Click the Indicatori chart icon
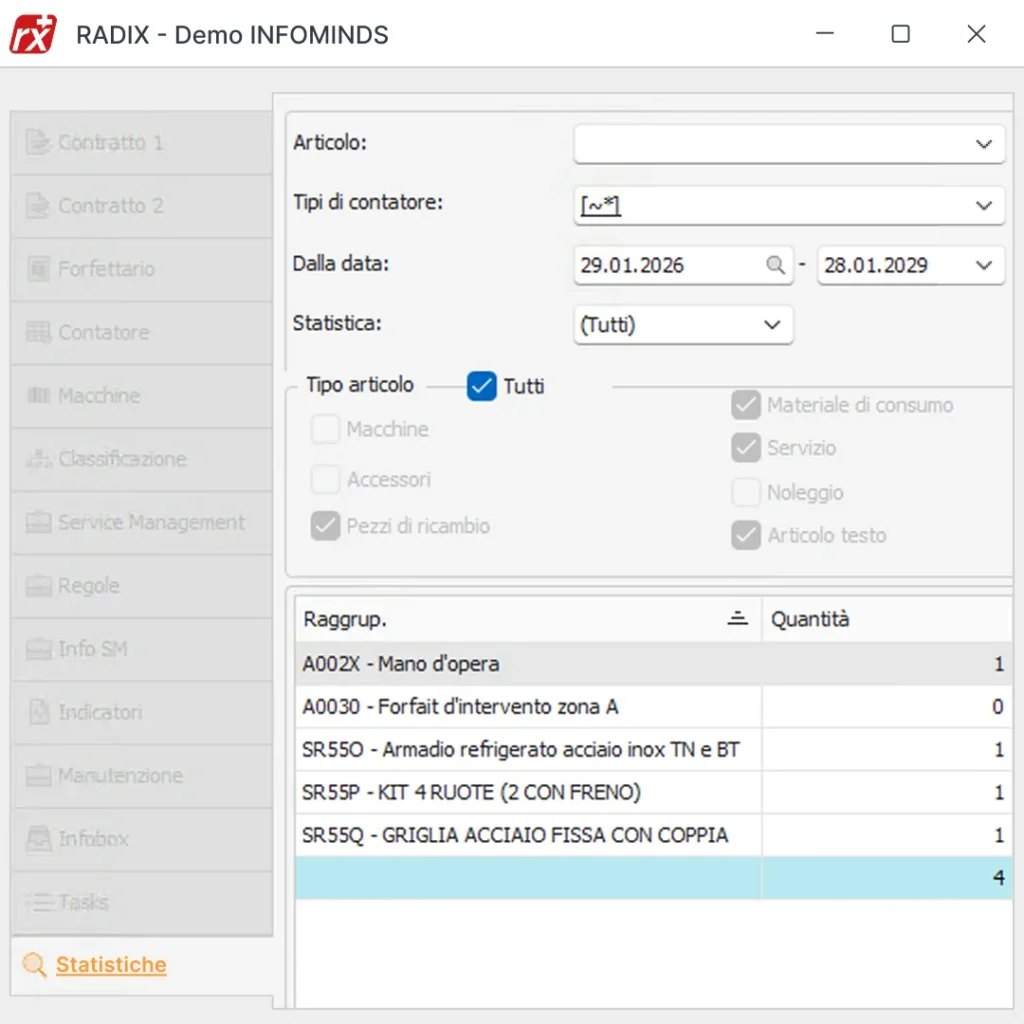This screenshot has width=1024, height=1024. coord(38,713)
